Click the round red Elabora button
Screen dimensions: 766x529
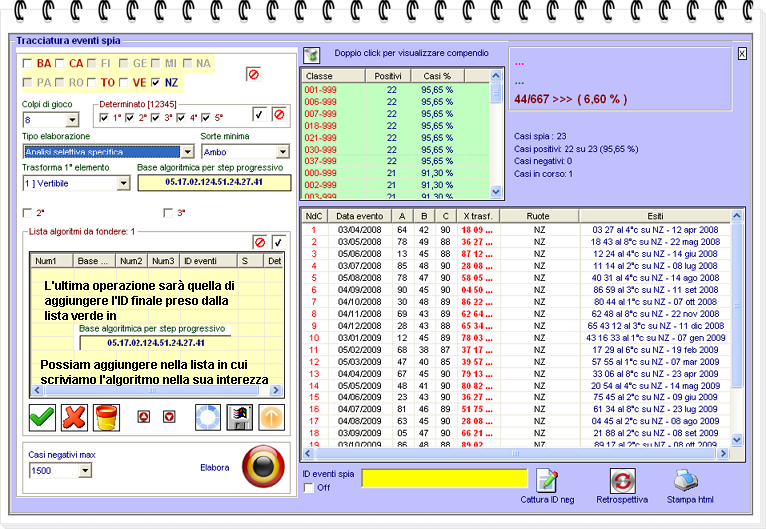coord(263,466)
